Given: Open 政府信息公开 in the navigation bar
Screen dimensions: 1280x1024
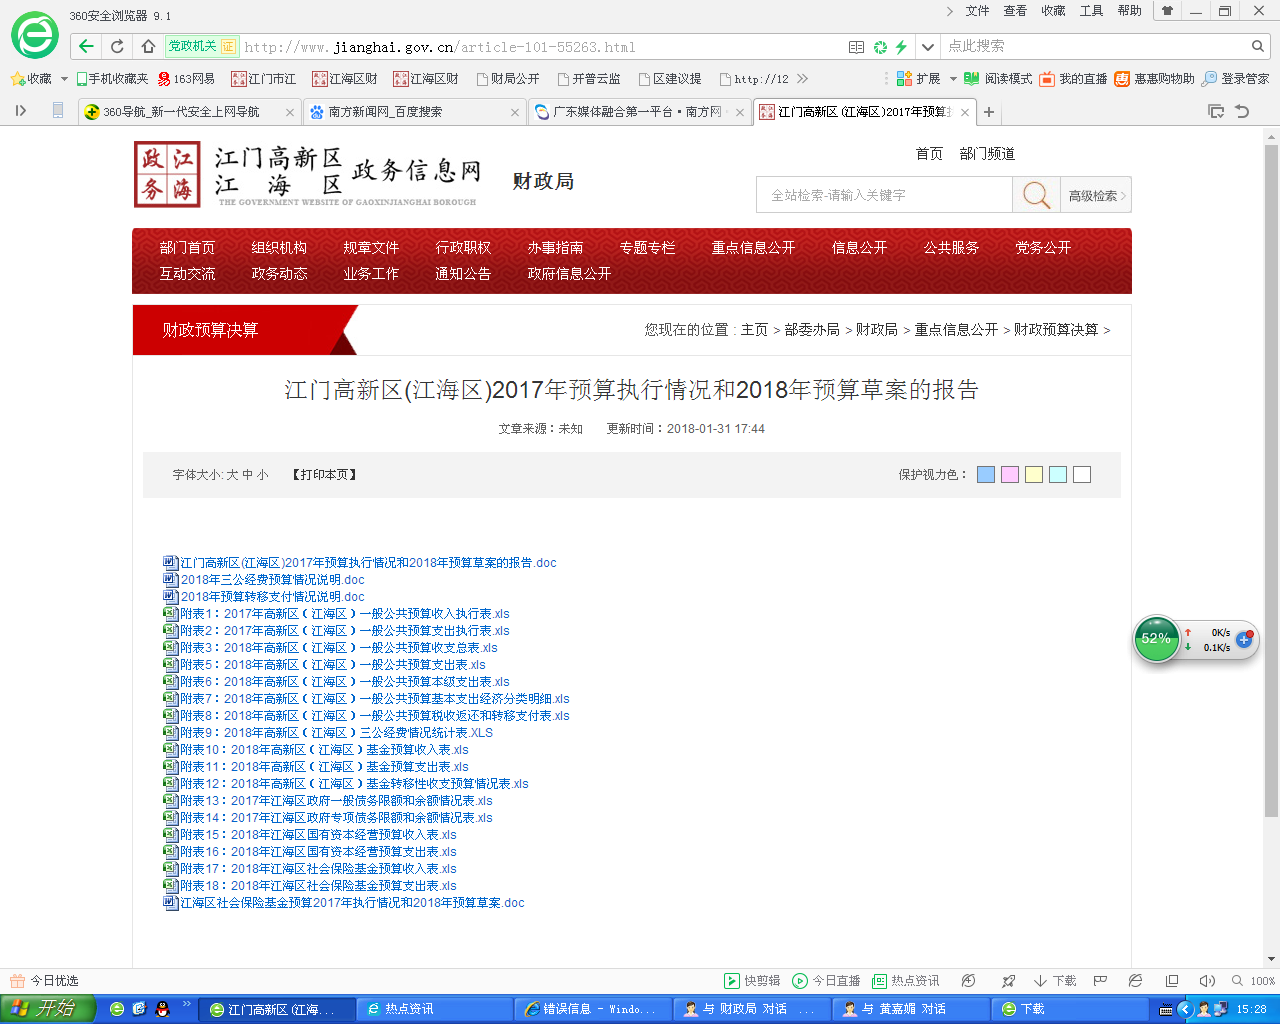Looking at the screenshot, I should point(569,274).
